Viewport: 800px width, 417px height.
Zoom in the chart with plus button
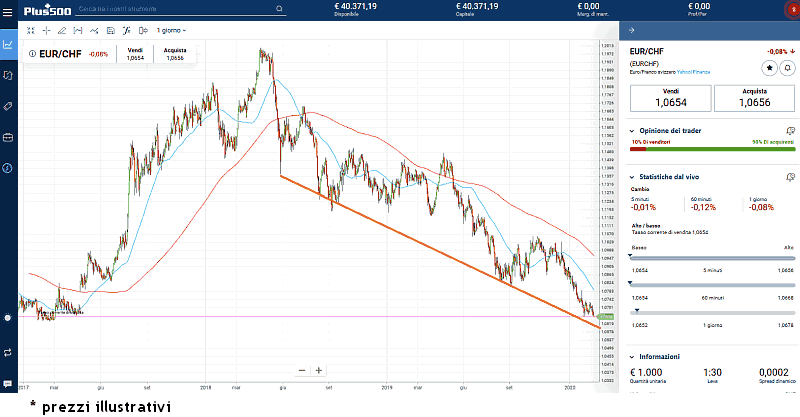319,370
